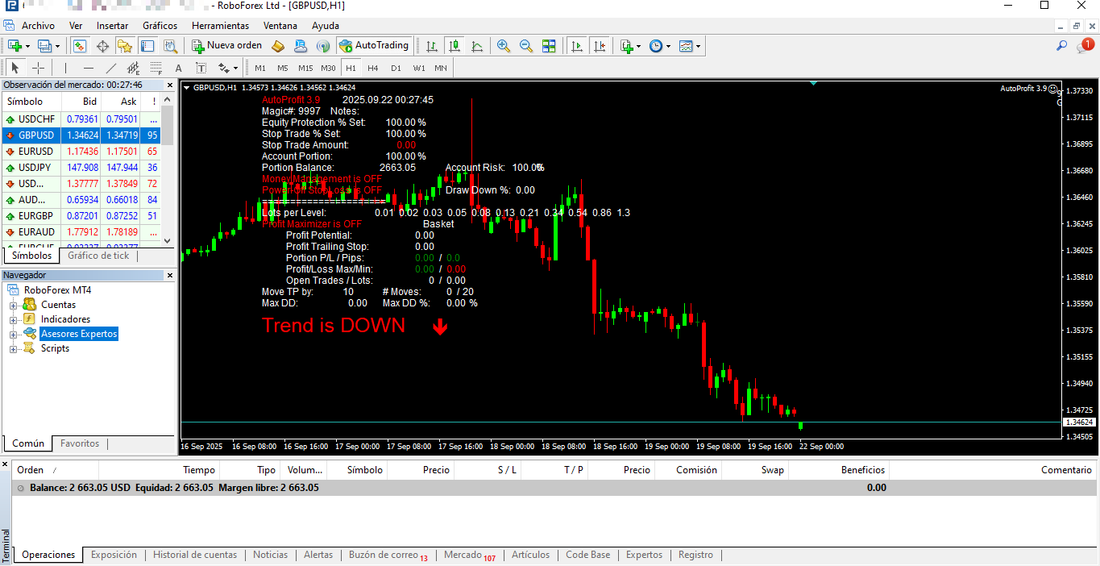This screenshot has width=1100, height=566.
Task: Switch to Favoritos navigator tab
Action: (80, 443)
